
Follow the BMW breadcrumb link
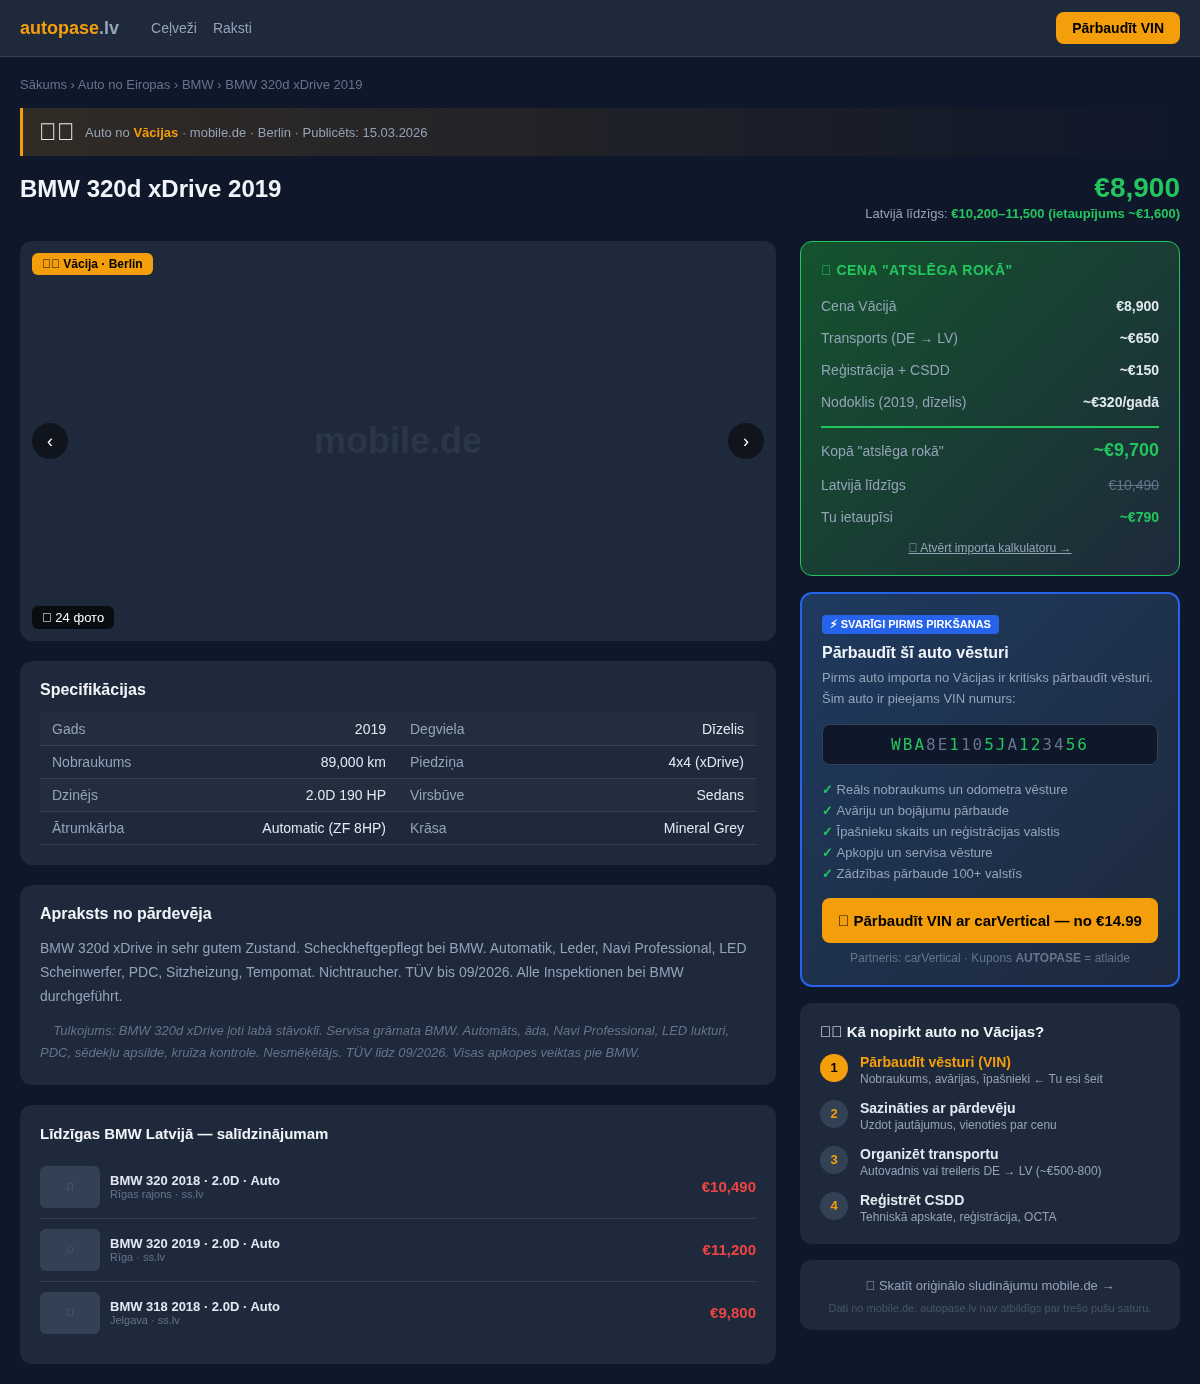coord(198,85)
